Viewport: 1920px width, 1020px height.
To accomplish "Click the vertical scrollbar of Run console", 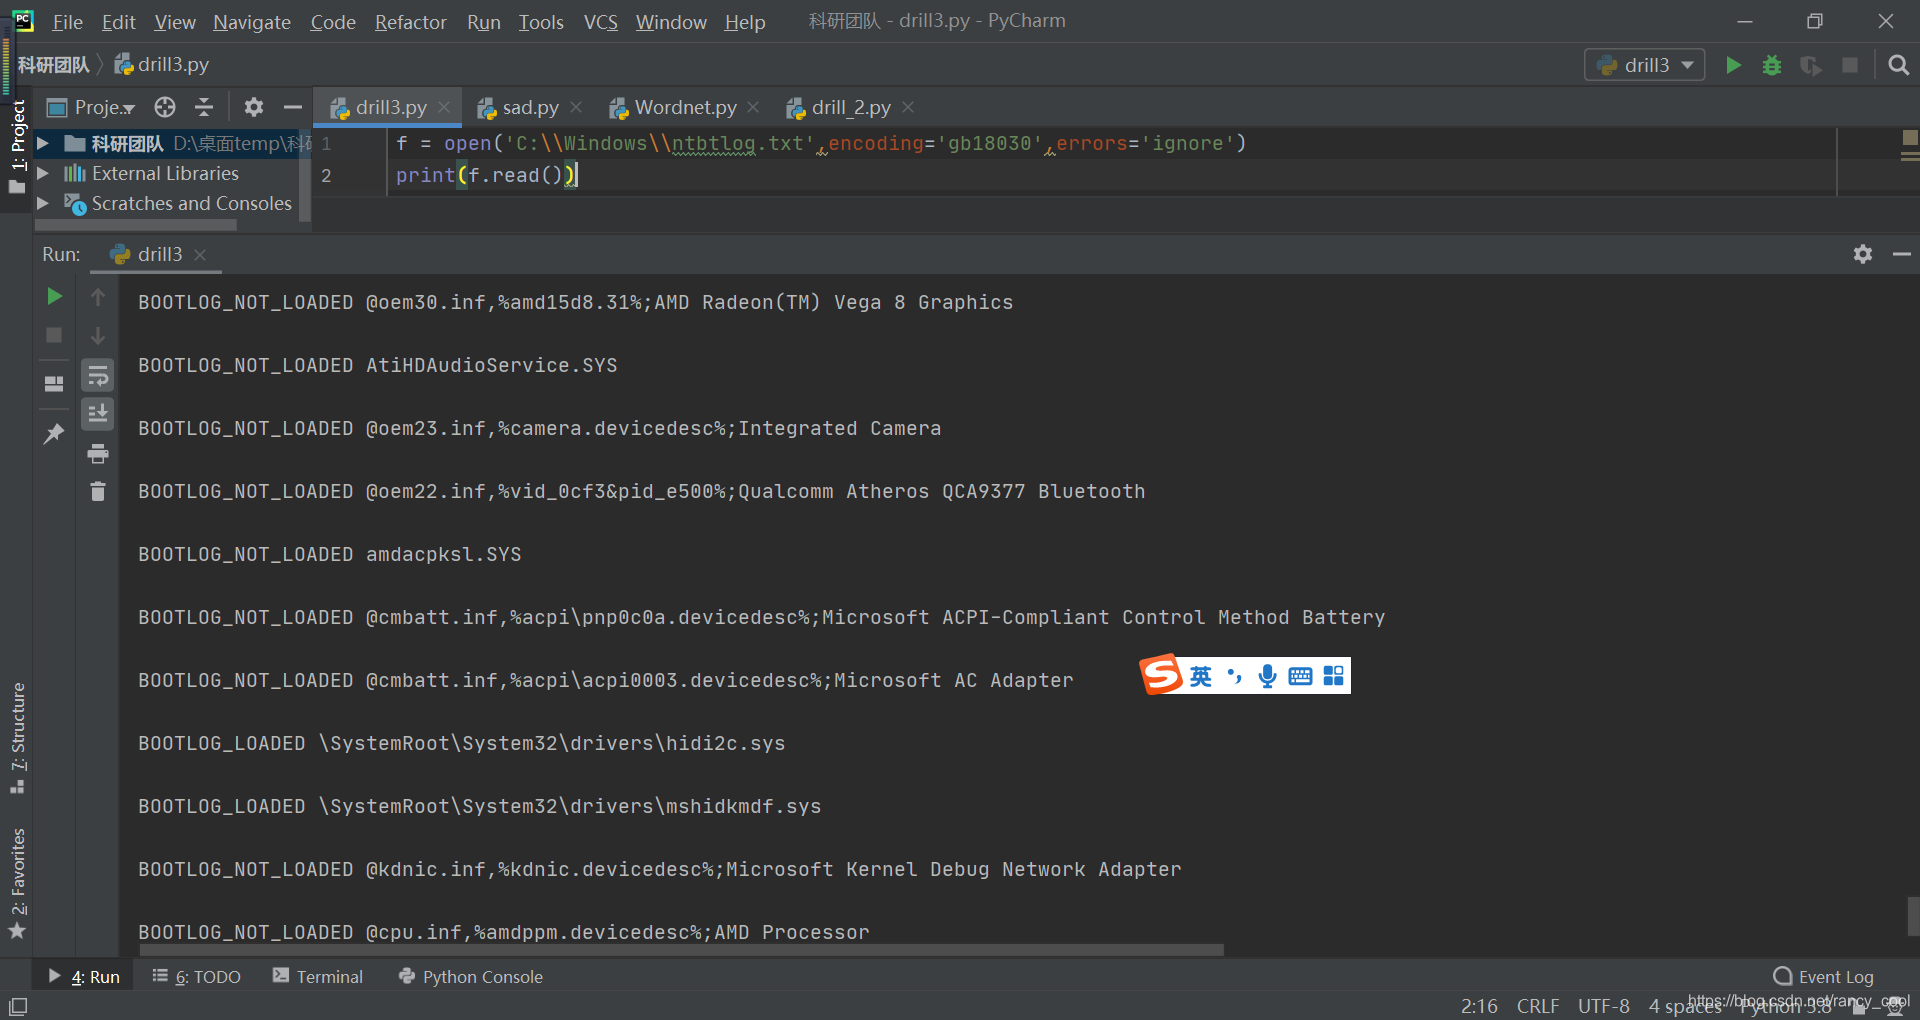I will coord(1913,916).
